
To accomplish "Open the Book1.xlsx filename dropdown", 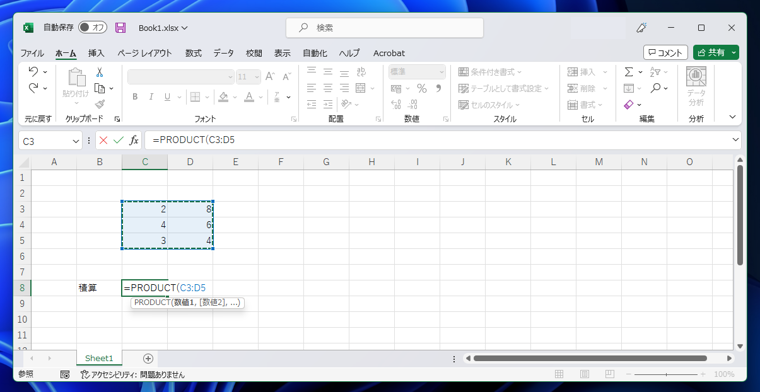I will (163, 28).
